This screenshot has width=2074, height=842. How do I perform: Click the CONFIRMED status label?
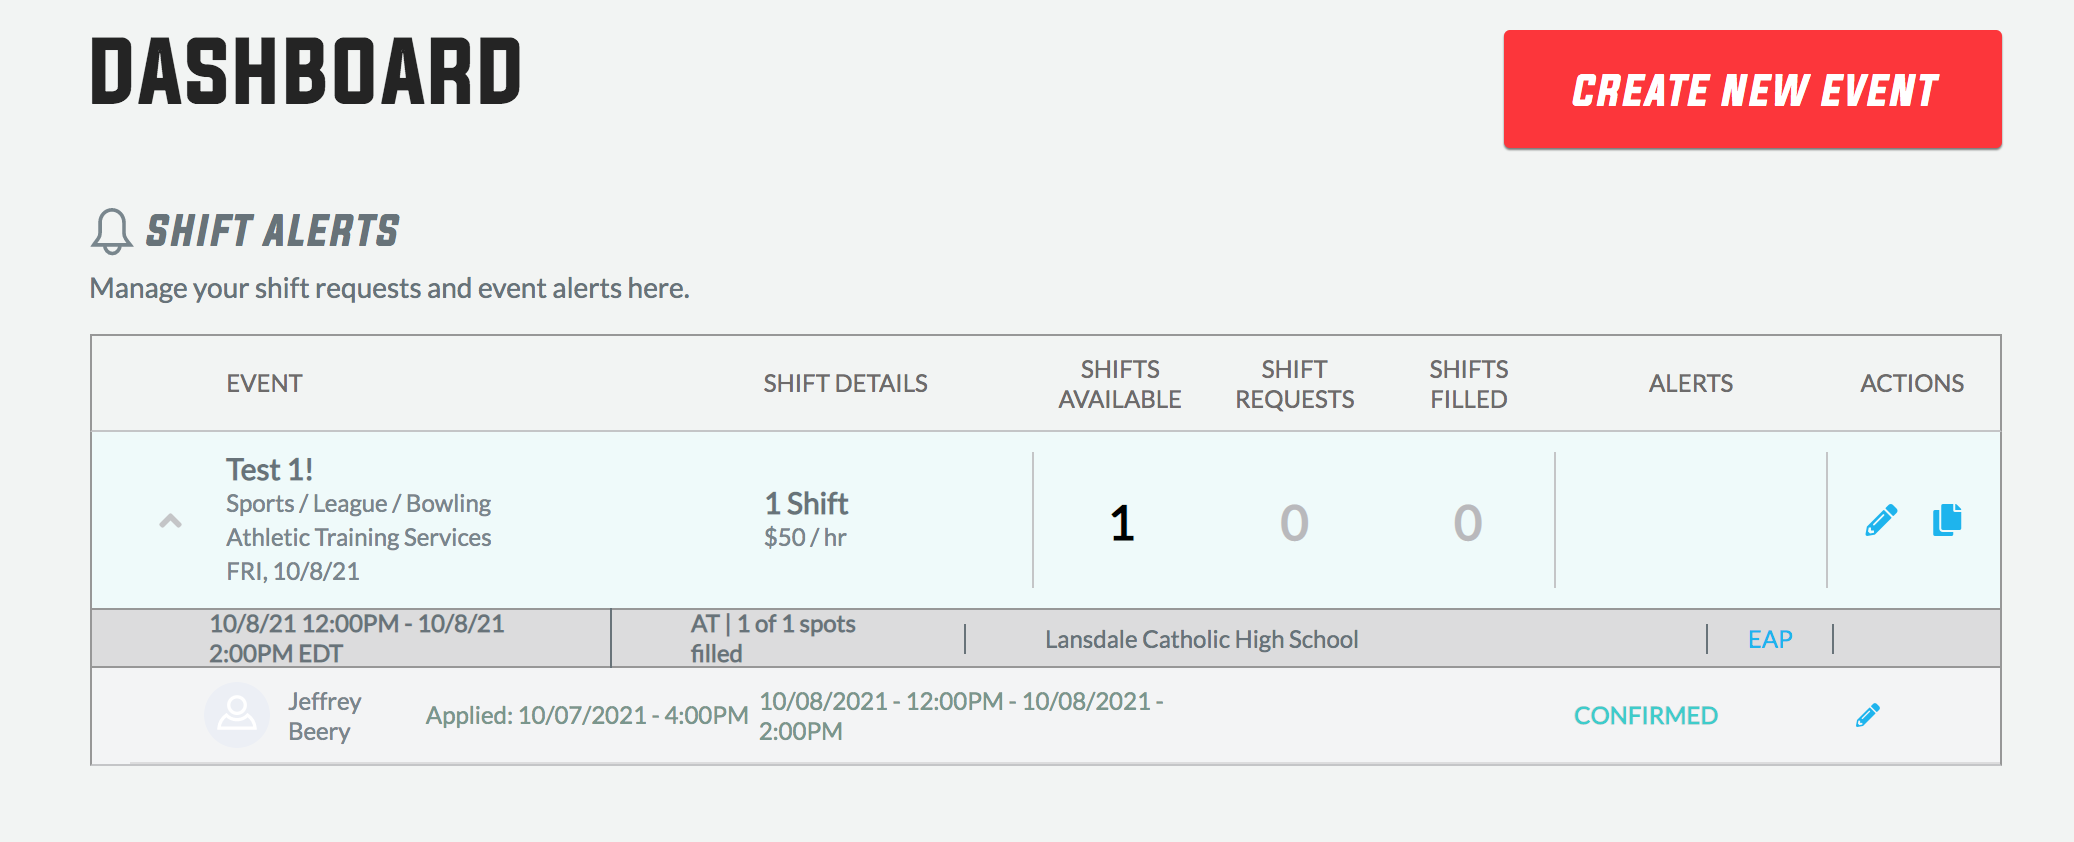click(x=1646, y=716)
